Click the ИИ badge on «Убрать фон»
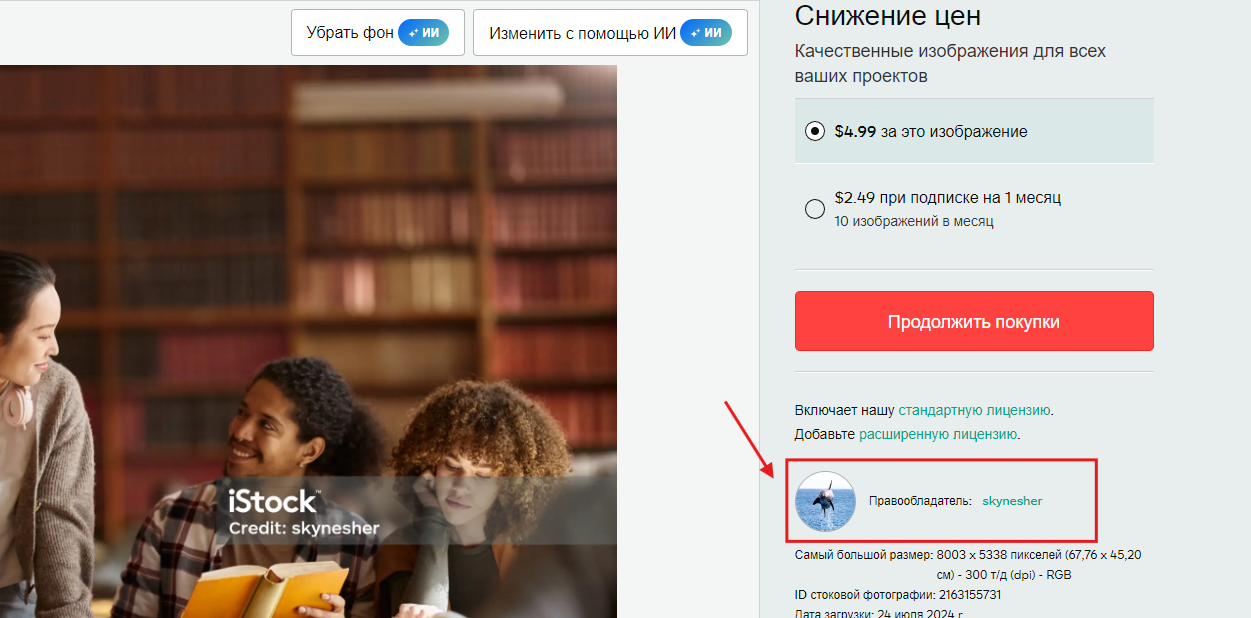1251x618 pixels. click(x=423, y=33)
